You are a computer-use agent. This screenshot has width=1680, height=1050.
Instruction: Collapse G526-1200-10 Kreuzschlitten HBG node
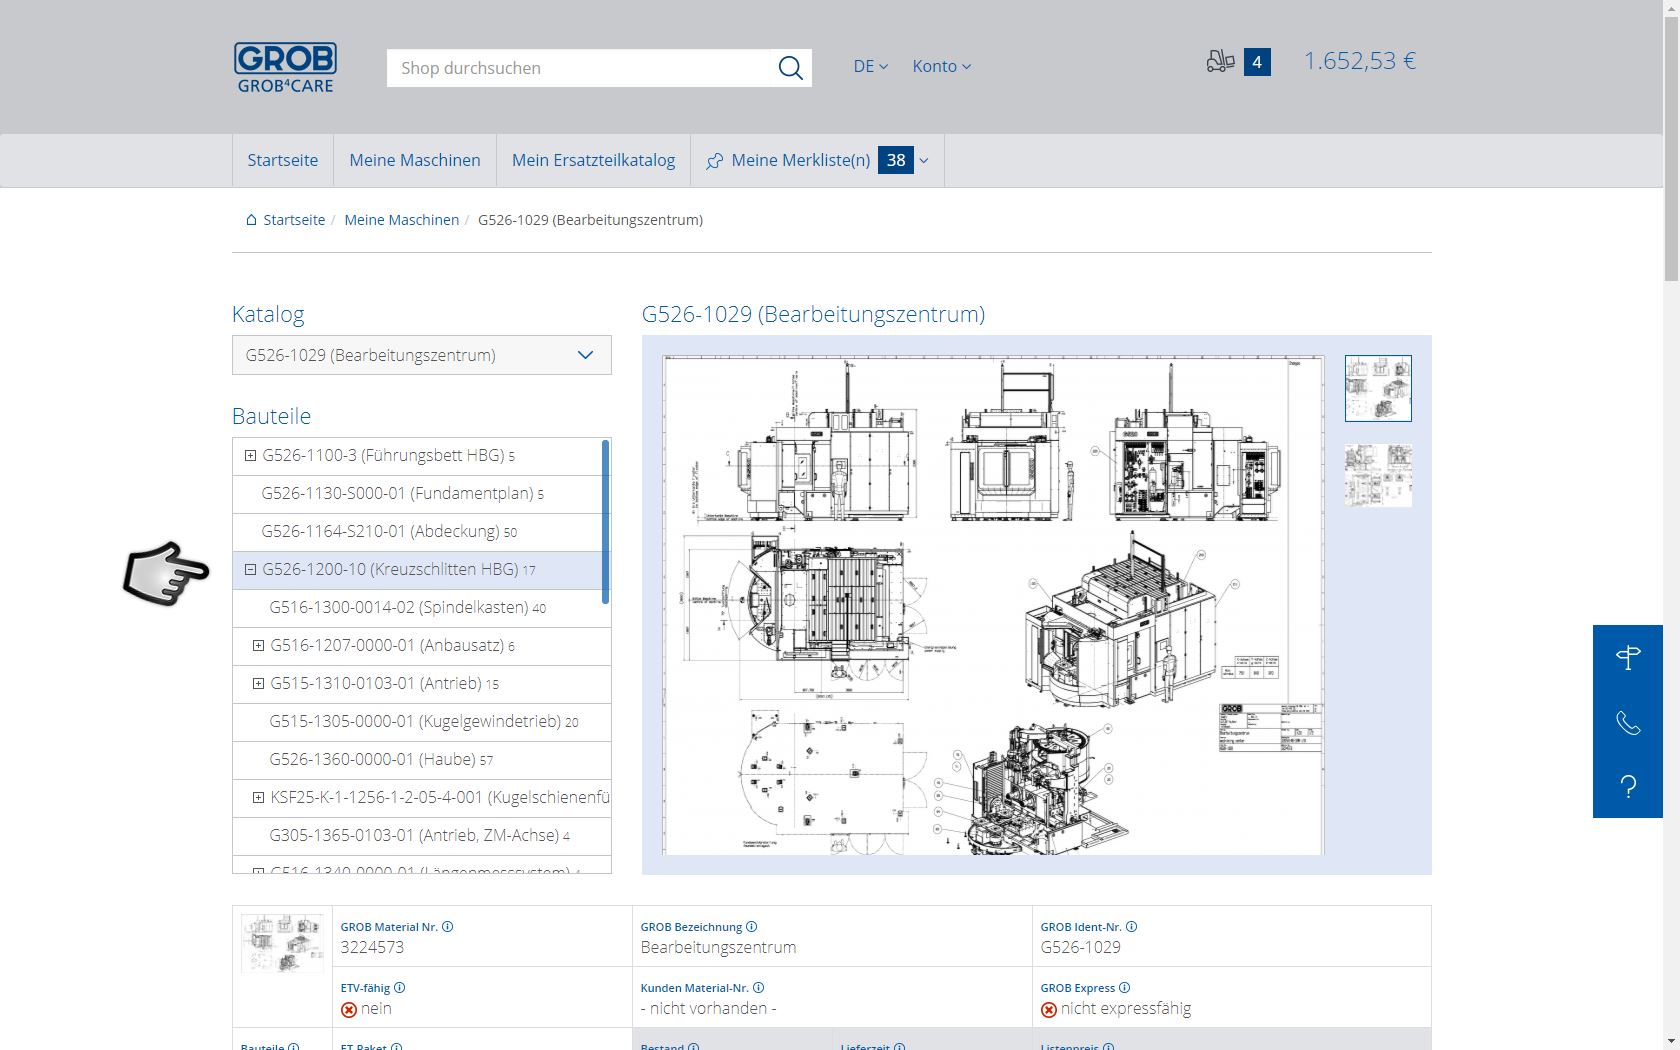250,570
